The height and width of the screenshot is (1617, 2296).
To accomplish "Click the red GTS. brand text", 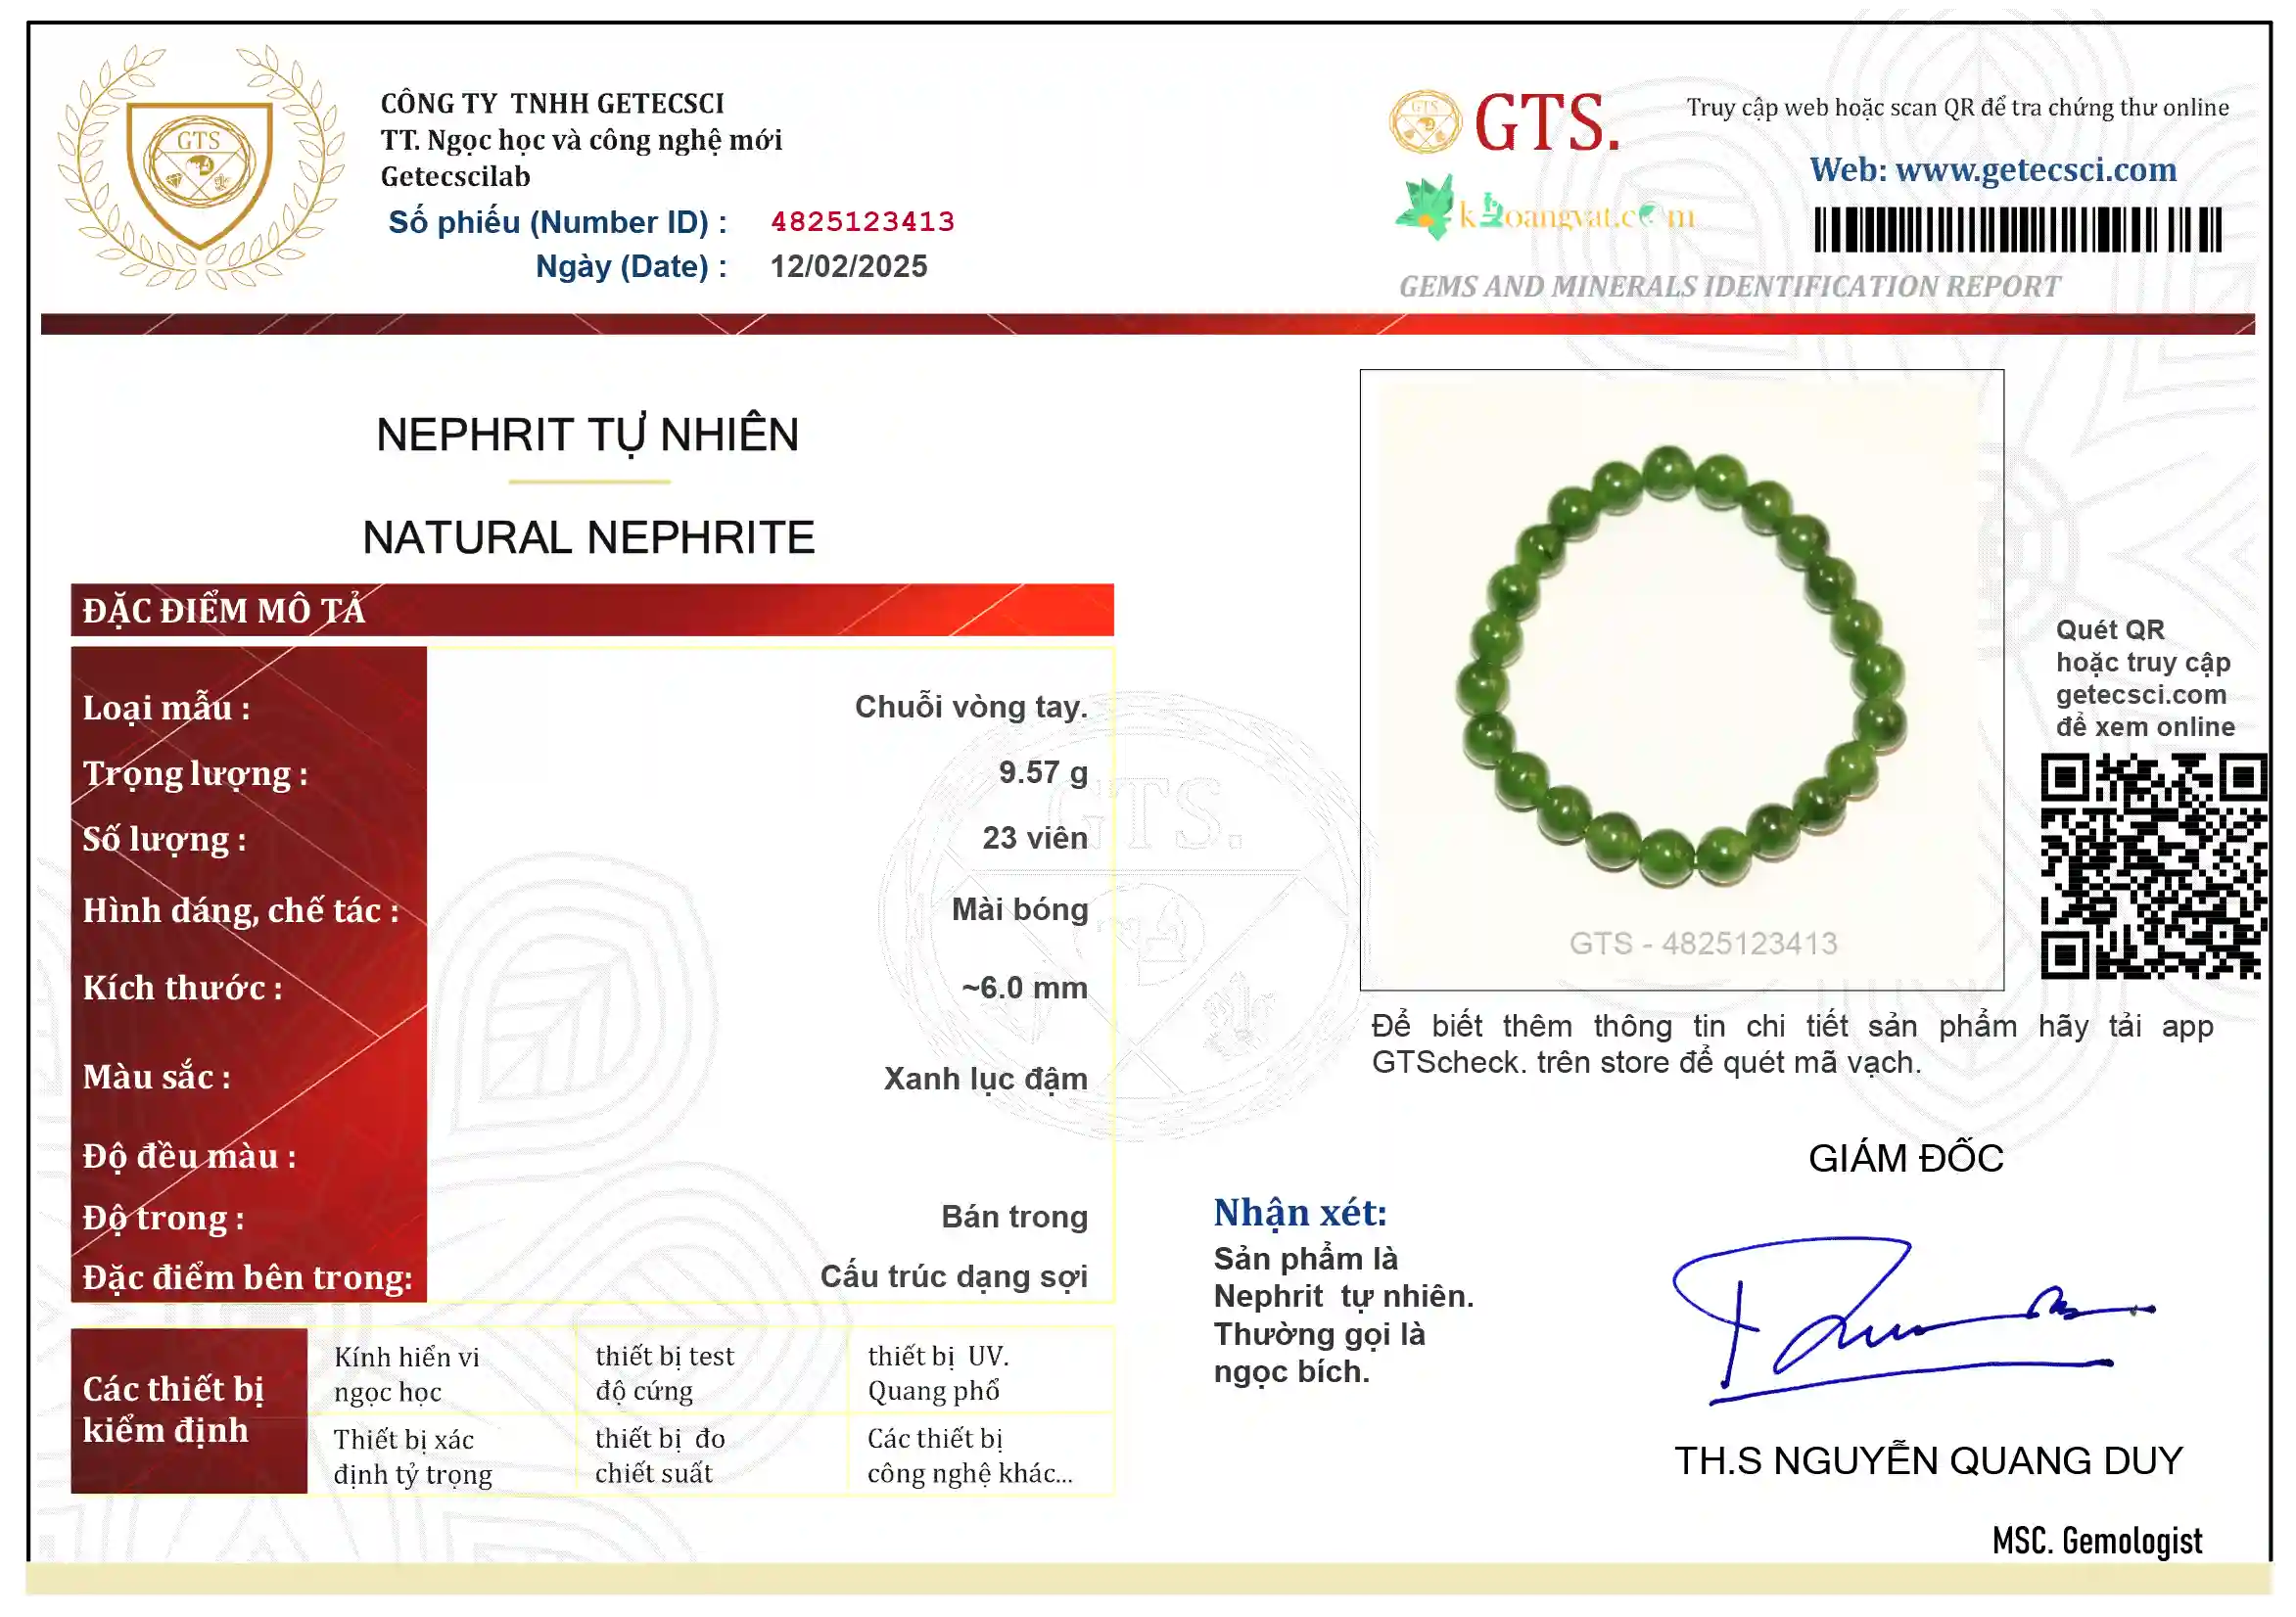I will click(1547, 123).
